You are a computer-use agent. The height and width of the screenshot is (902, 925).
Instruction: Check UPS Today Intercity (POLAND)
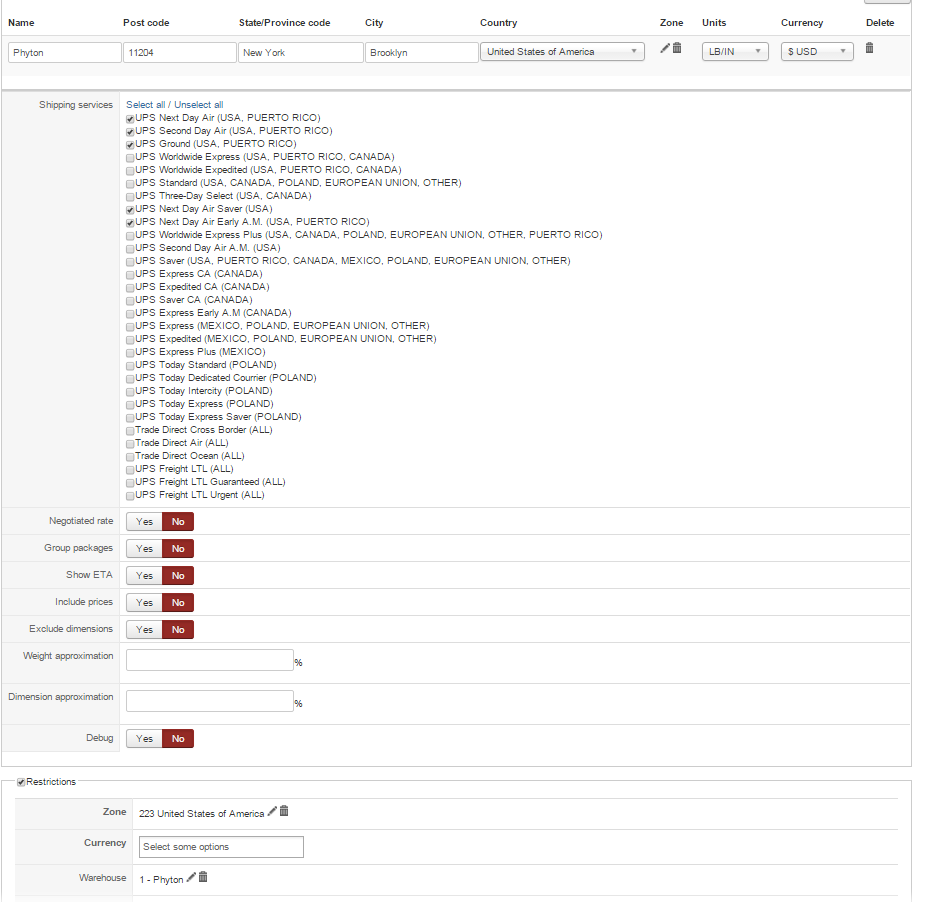point(130,392)
